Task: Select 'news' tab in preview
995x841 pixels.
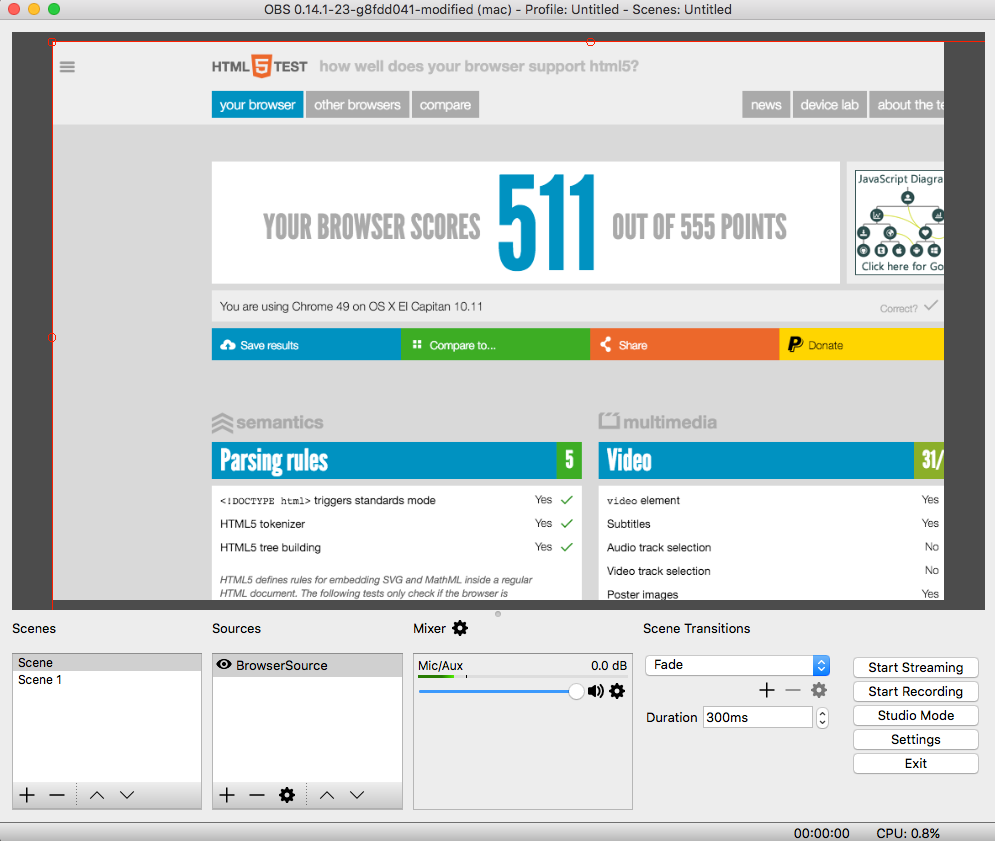Action: (x=766, y=105)
